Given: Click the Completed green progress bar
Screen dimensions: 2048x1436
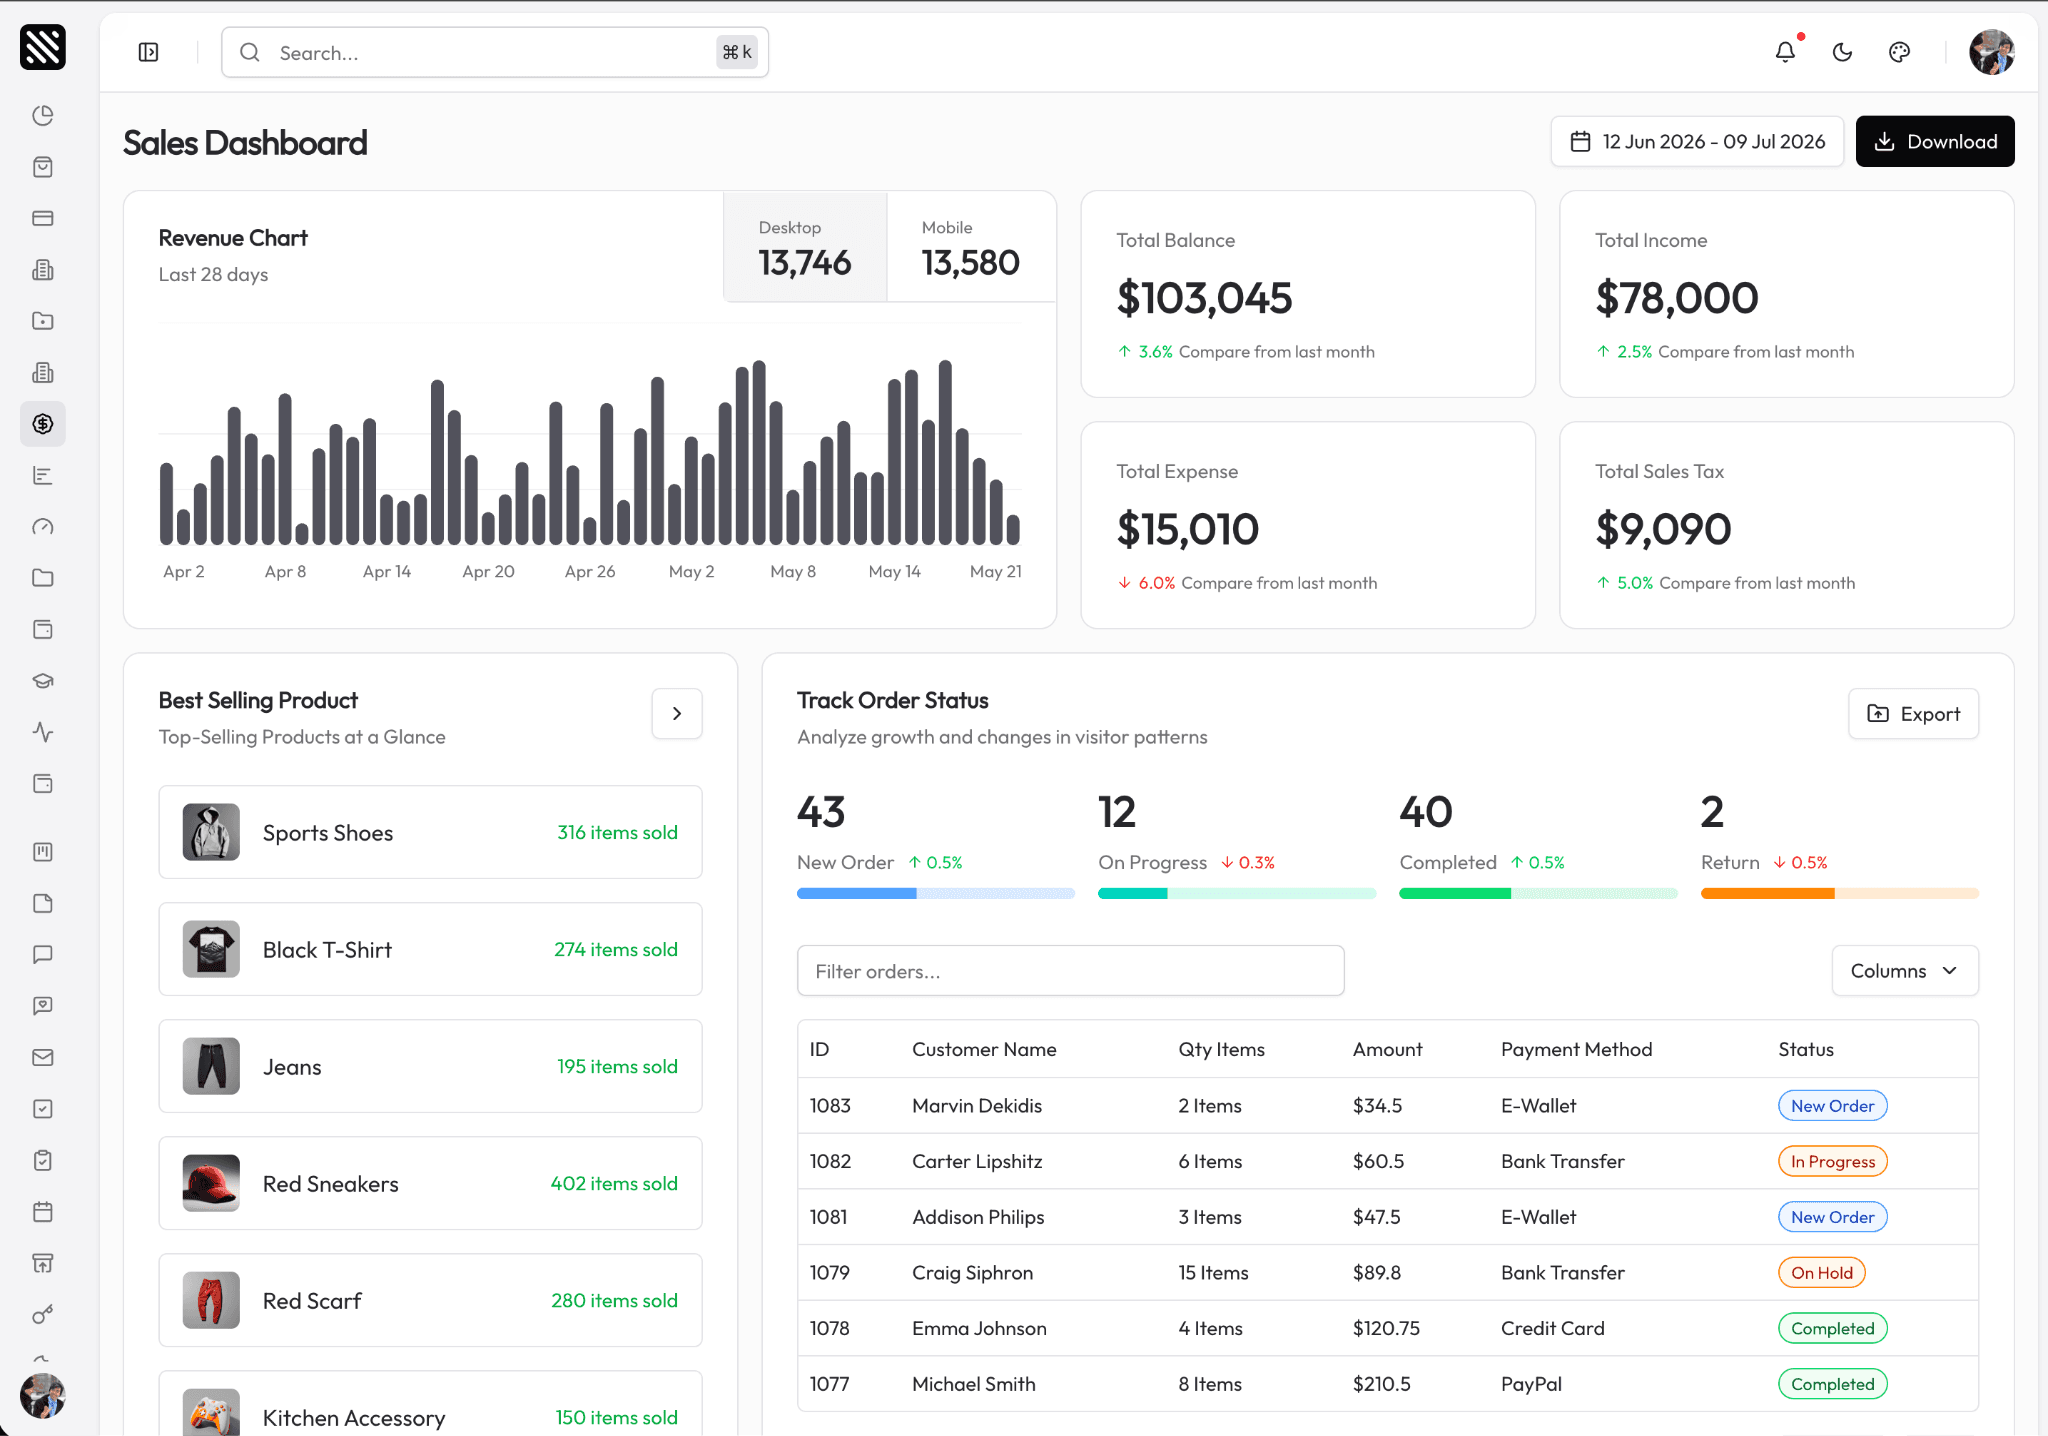Looking at the screenshot, I should [1538, 893].
